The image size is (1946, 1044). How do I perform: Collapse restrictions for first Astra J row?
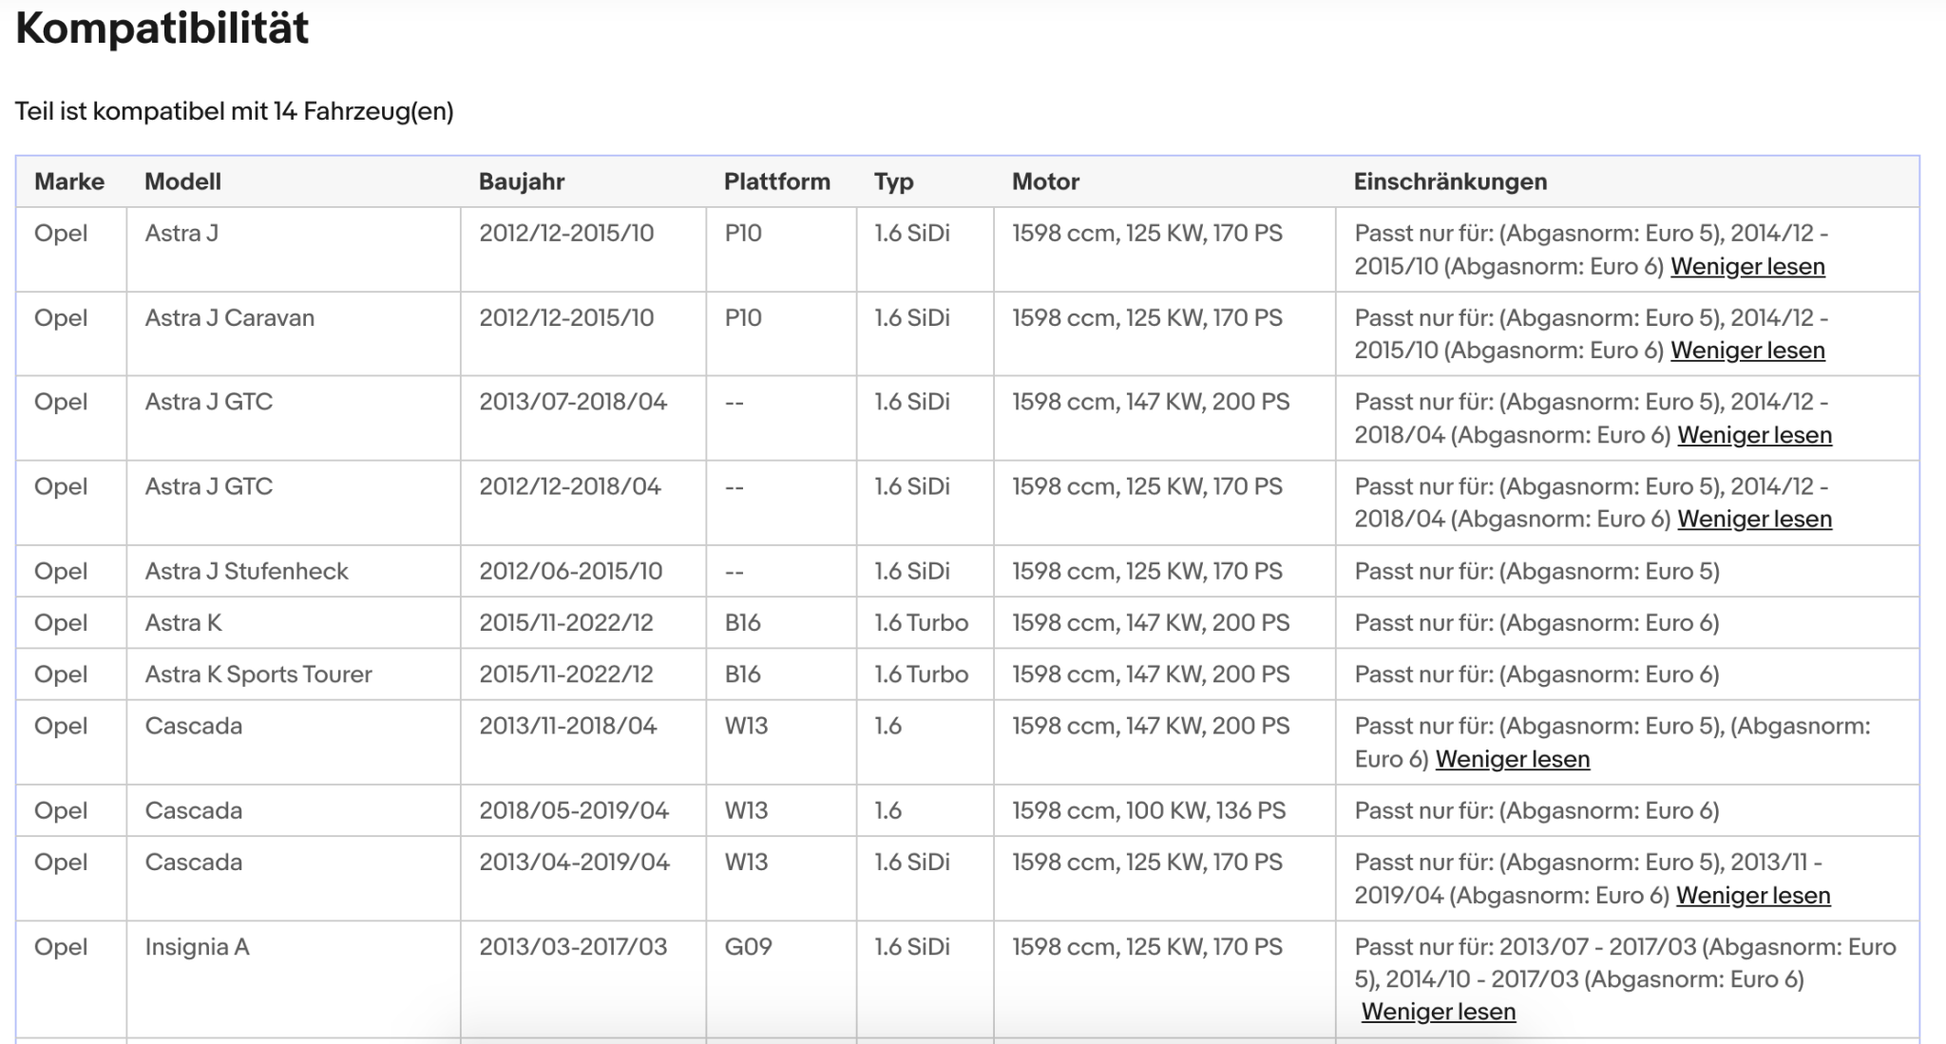[1747, 267]
